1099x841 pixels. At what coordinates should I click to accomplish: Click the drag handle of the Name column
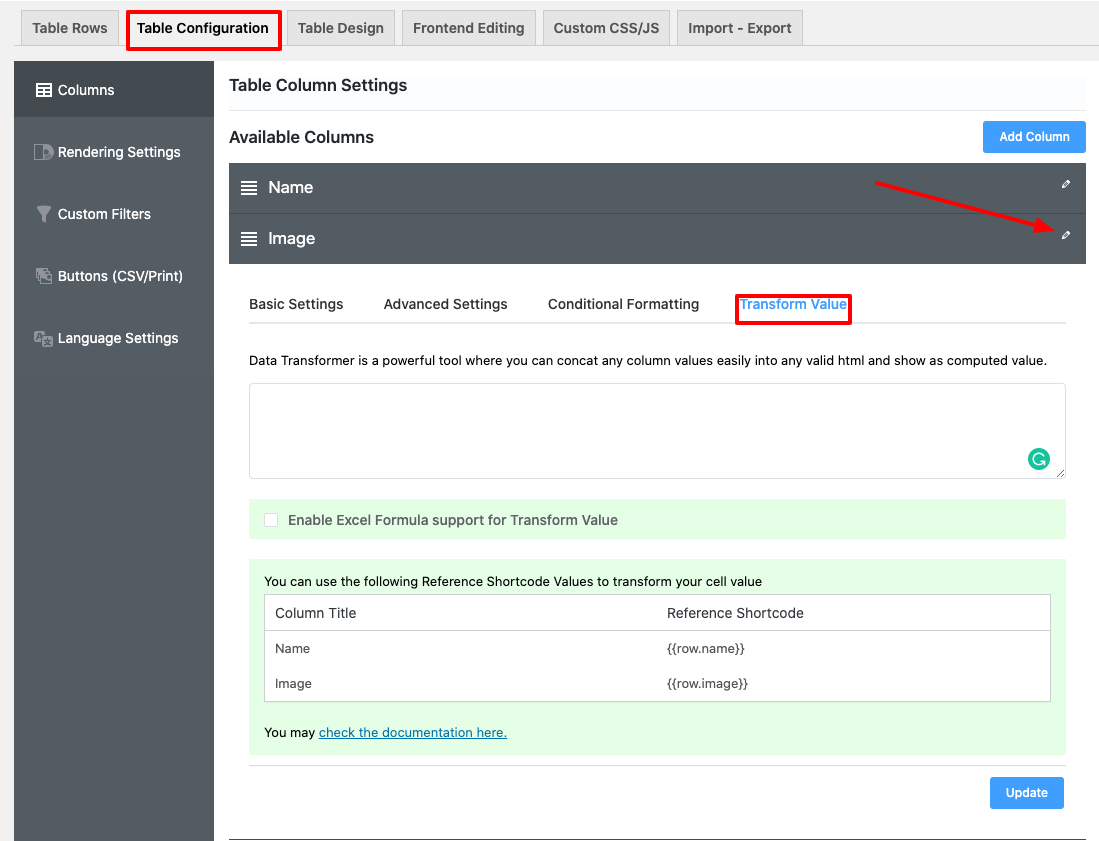pos(249,187)
